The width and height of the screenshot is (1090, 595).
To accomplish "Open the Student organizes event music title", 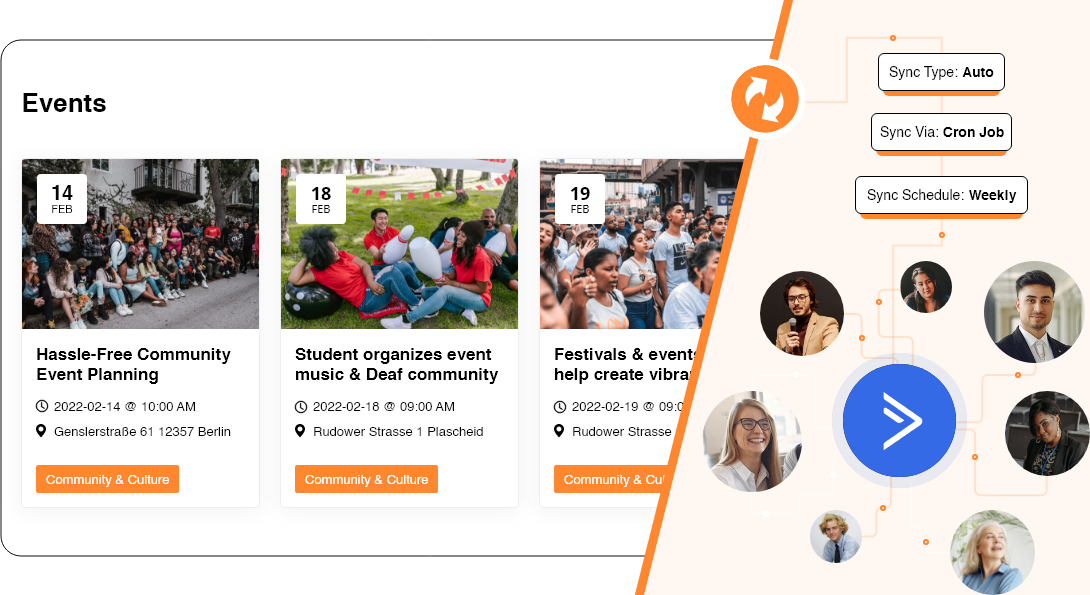I will [x=396, y=364].
